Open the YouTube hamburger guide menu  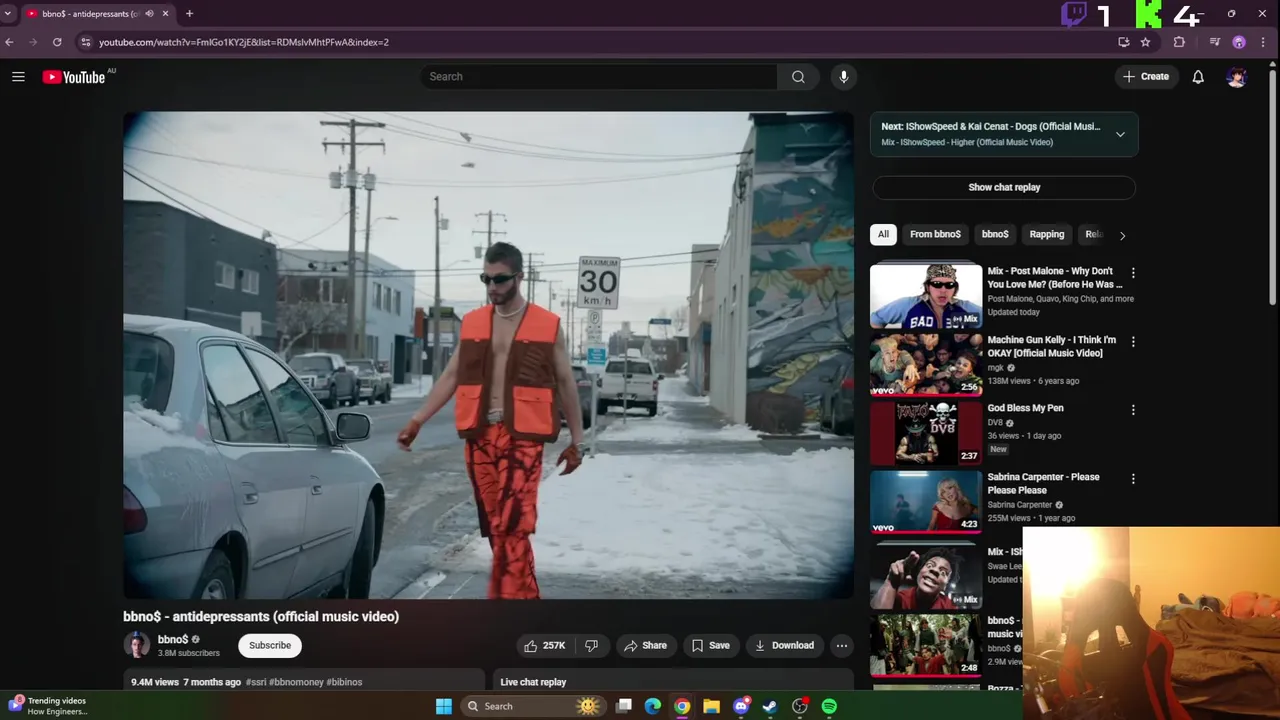18,76
